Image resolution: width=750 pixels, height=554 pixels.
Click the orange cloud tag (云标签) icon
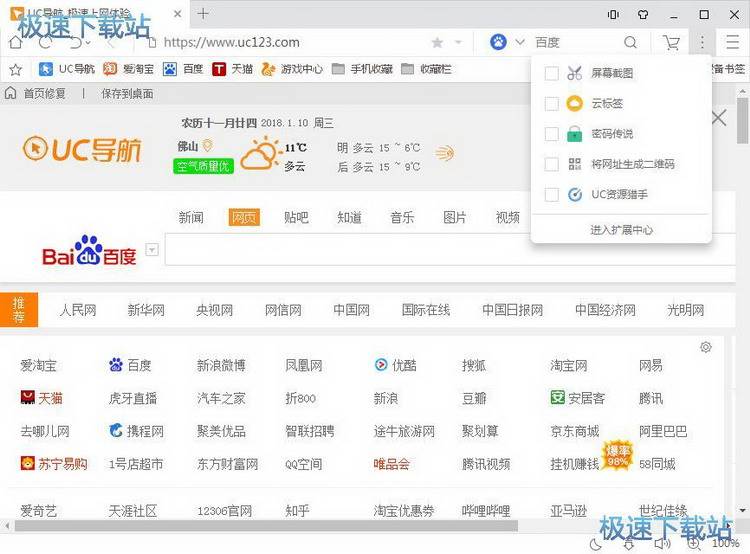pyautogui.click(x=574, y=103)
